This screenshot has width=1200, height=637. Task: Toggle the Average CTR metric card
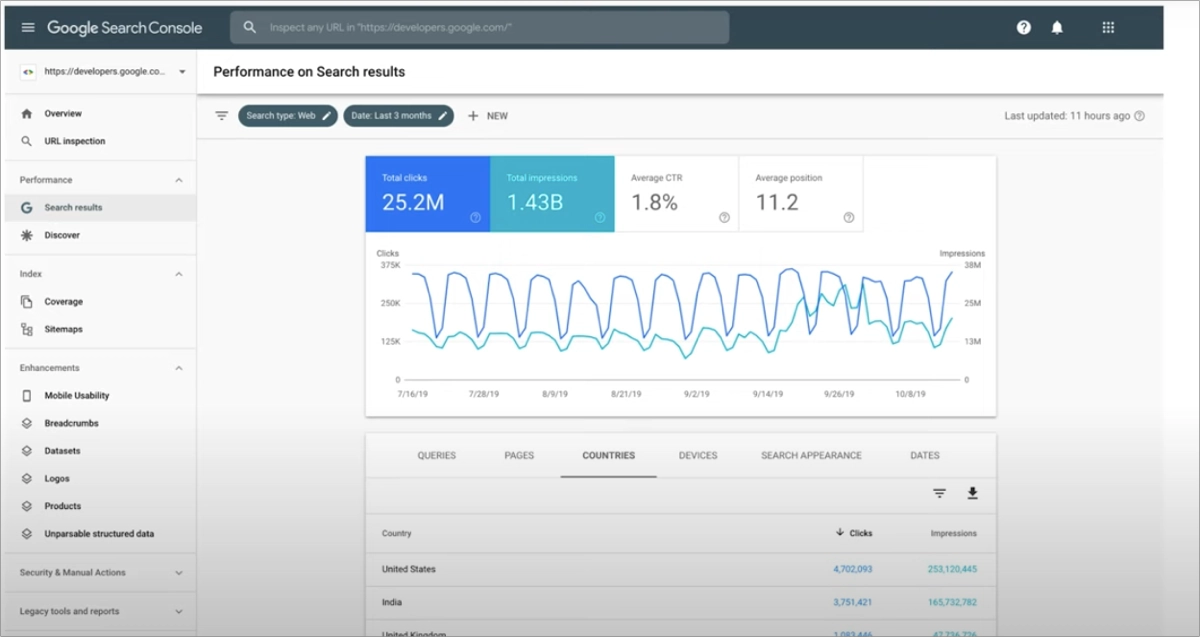pyautogui.click(x=676, y=193)
